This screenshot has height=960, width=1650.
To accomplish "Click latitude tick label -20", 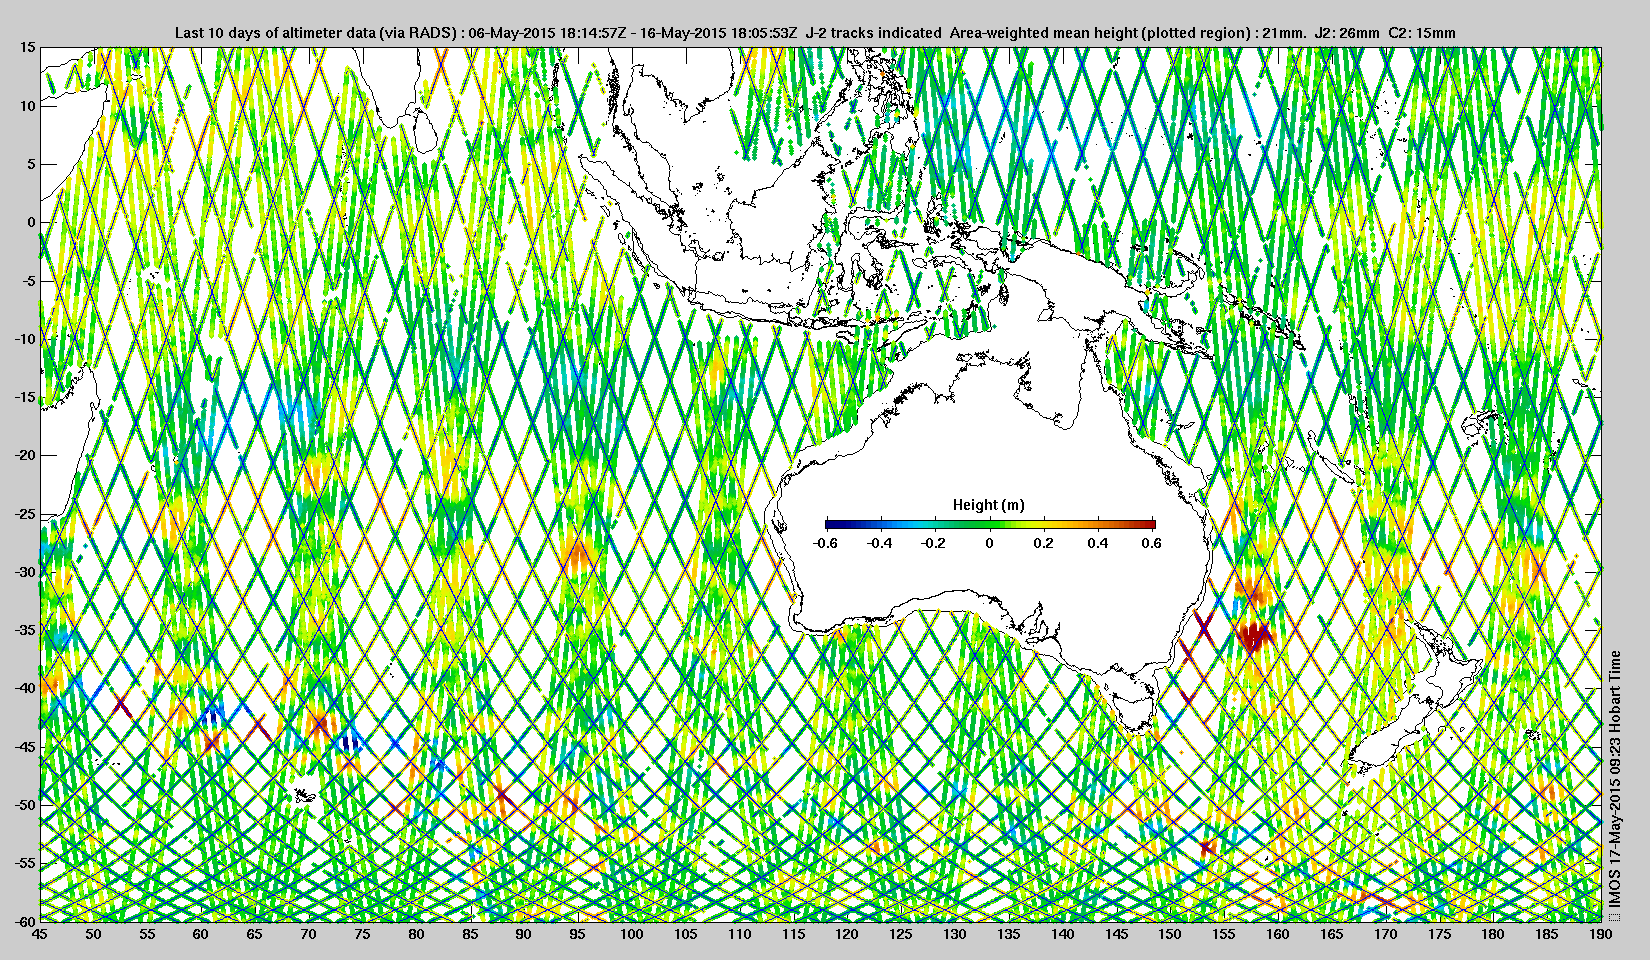I will [x=26, y=455].
